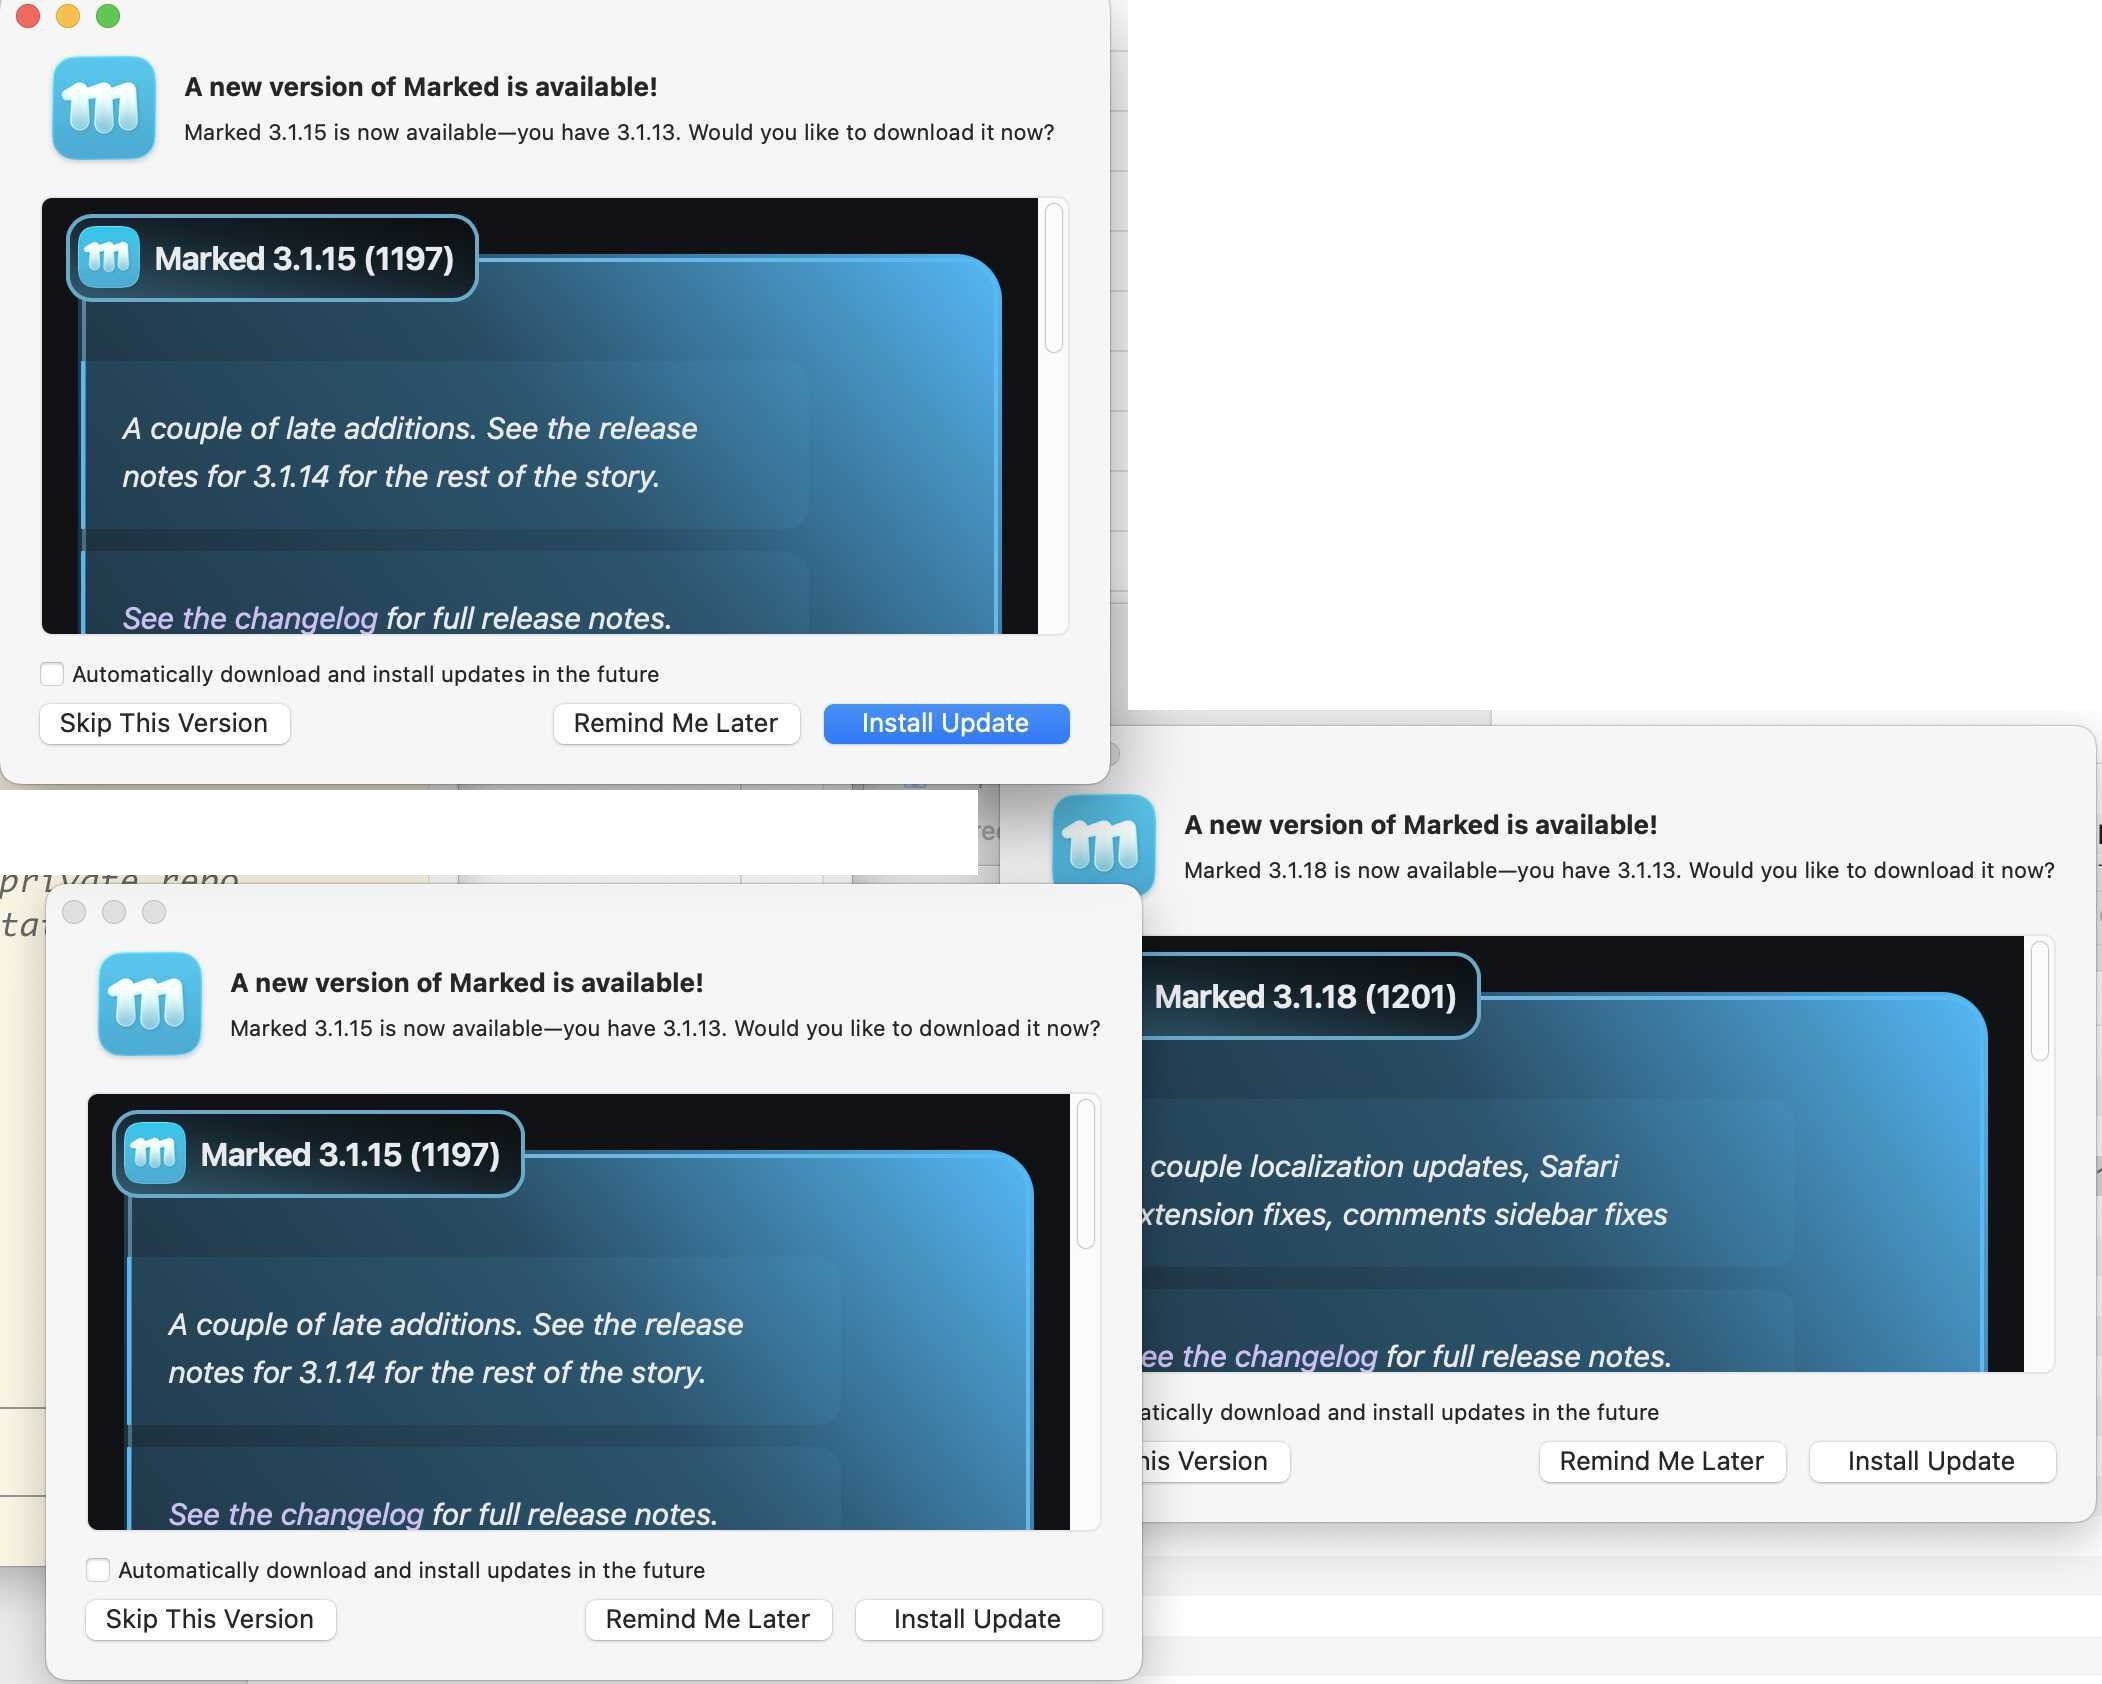Install Update from the lower 3.1.15 dialog
The width and height of the screenshot is (2102, 1684).
(978, 1619)
